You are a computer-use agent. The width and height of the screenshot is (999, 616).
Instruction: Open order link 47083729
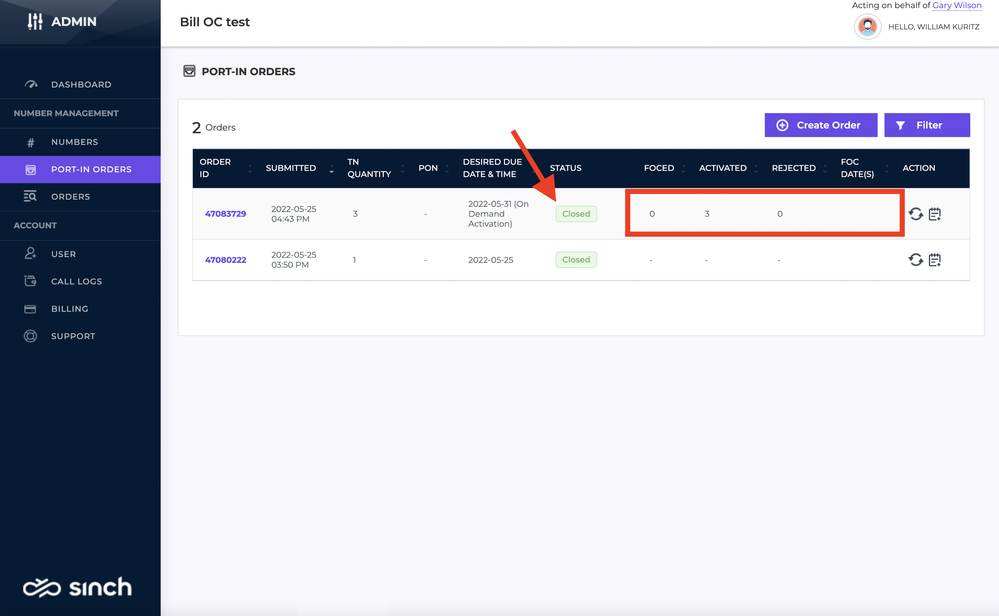226,214
